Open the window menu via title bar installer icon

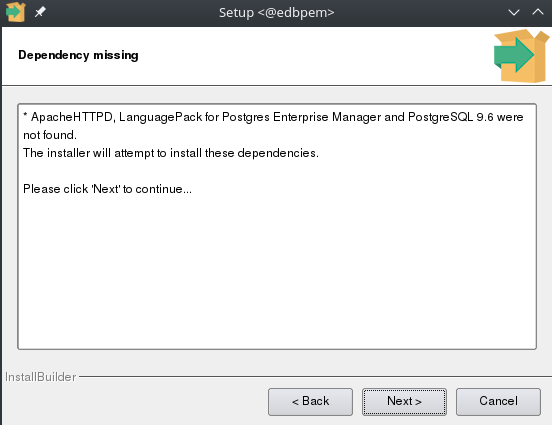[x=15, y=12]
